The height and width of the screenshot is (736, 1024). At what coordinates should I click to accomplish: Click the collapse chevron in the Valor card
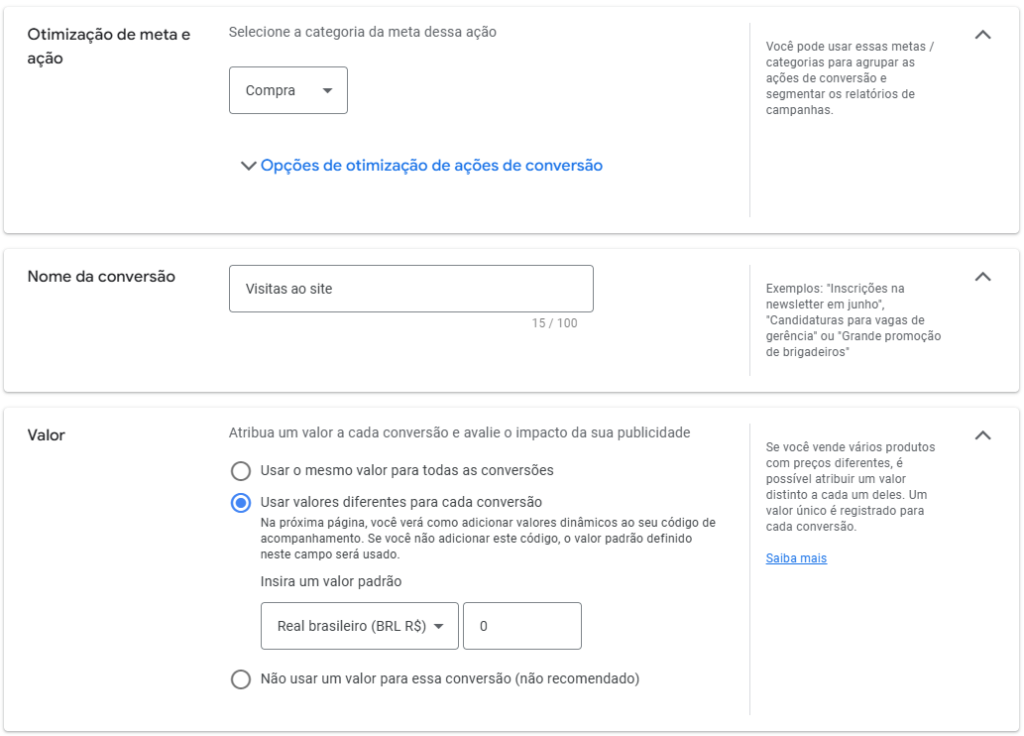pyautogui.click(x=983, y=435)
